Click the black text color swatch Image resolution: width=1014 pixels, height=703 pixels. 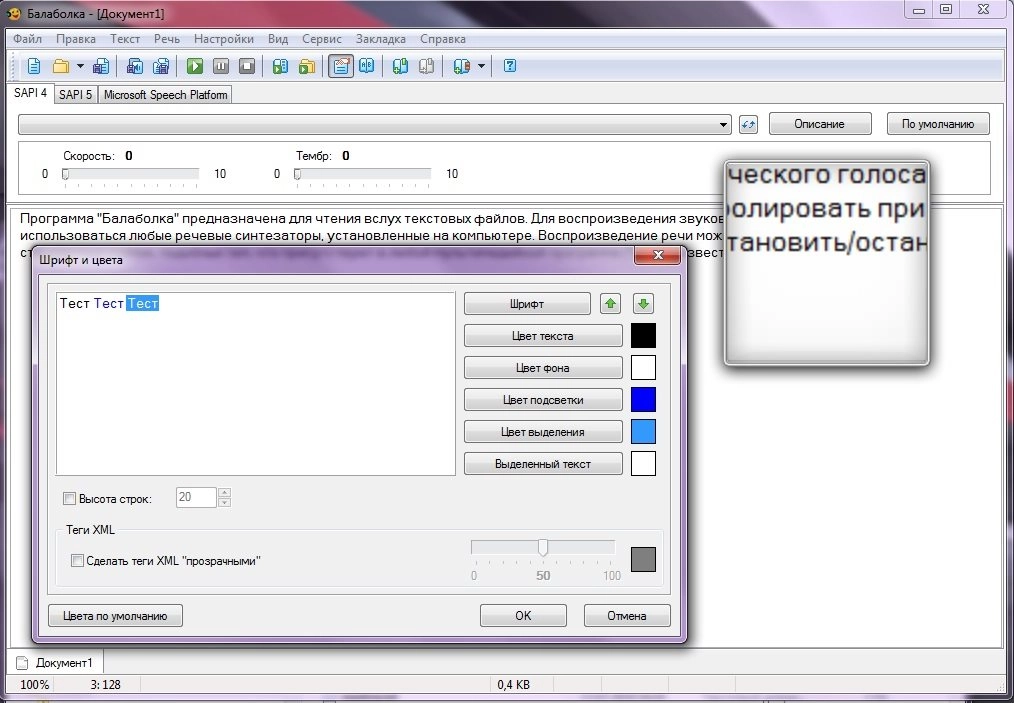tap(643, 336)
